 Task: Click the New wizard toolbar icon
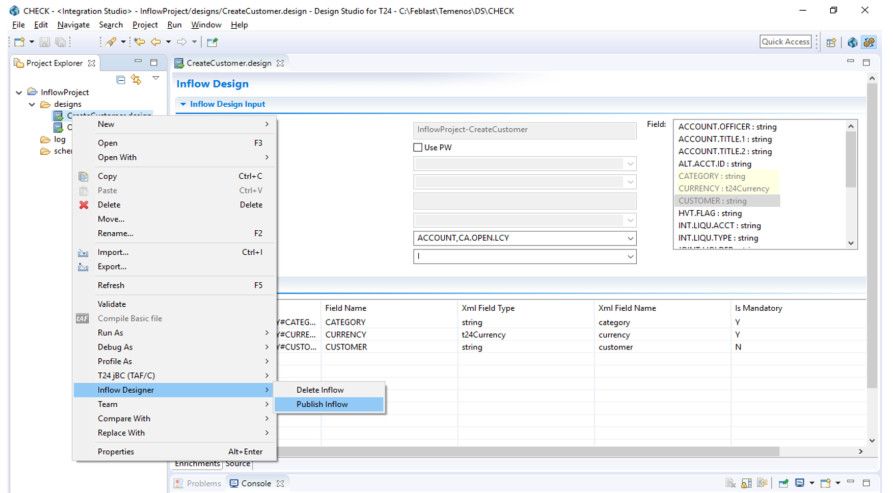19,42
